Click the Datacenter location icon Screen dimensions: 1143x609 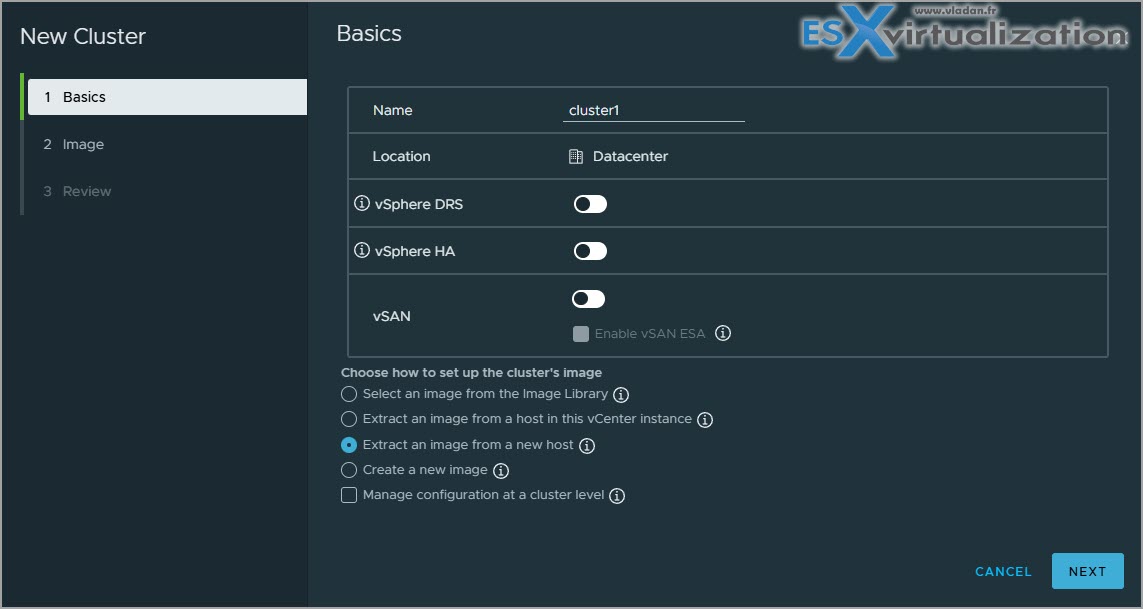(x=576, y=156)
